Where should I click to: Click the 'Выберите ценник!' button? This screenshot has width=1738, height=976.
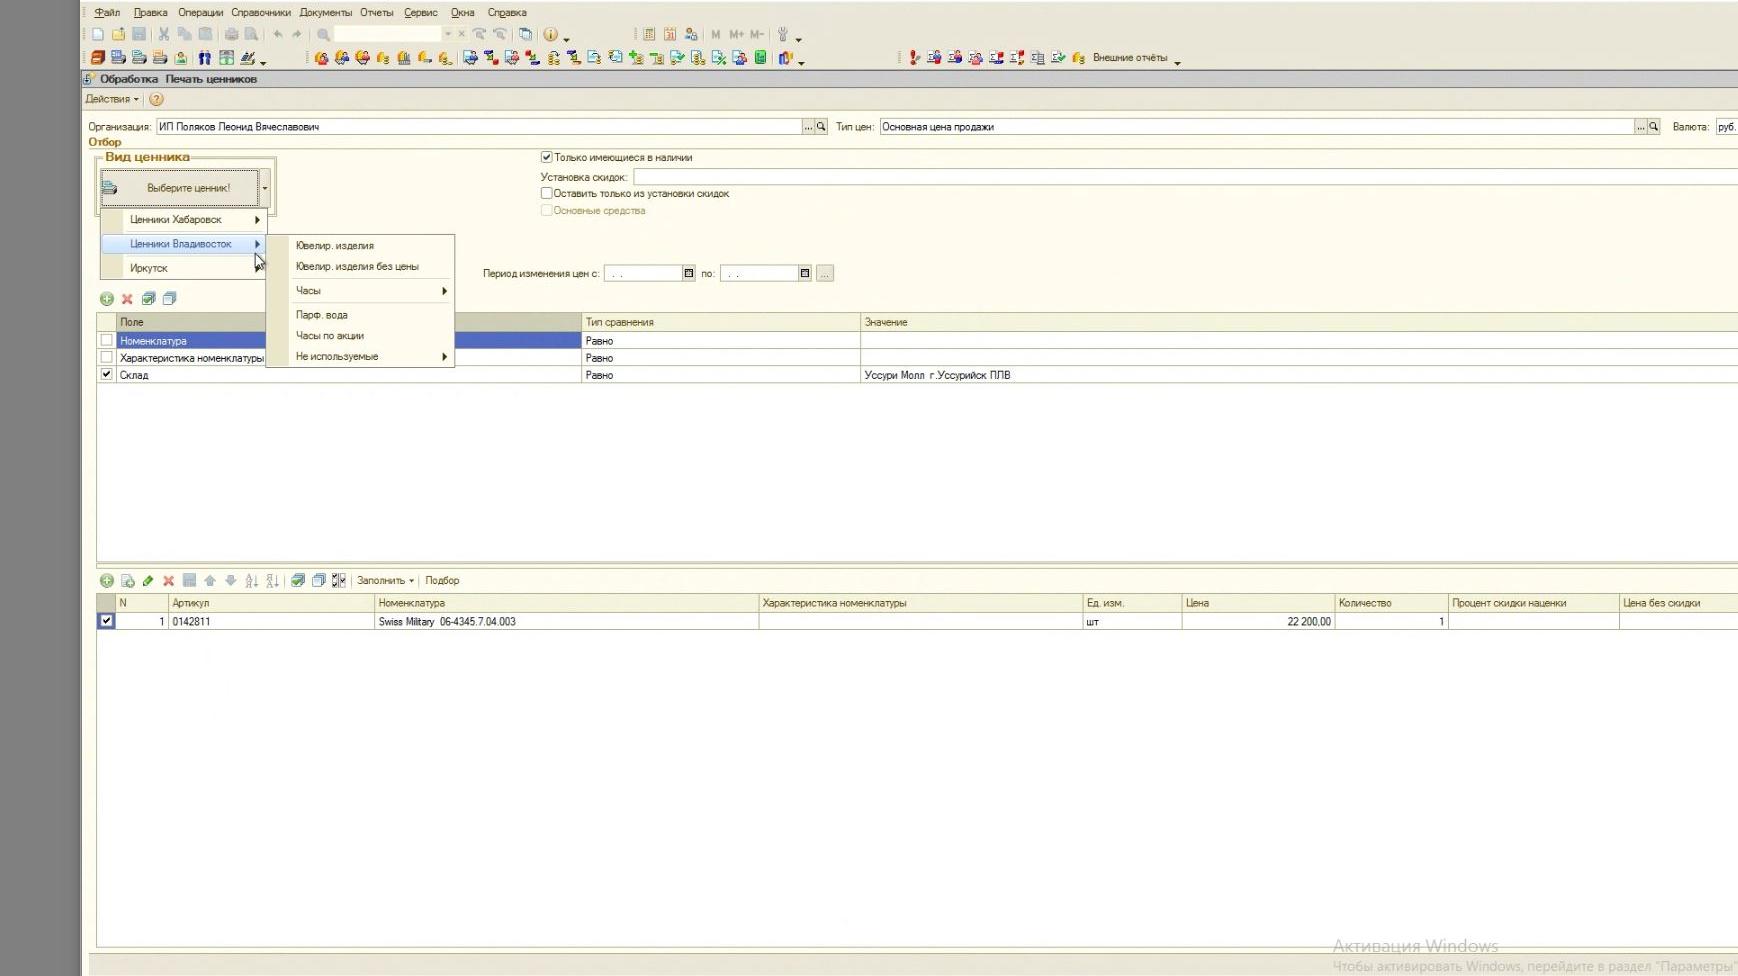180,188
